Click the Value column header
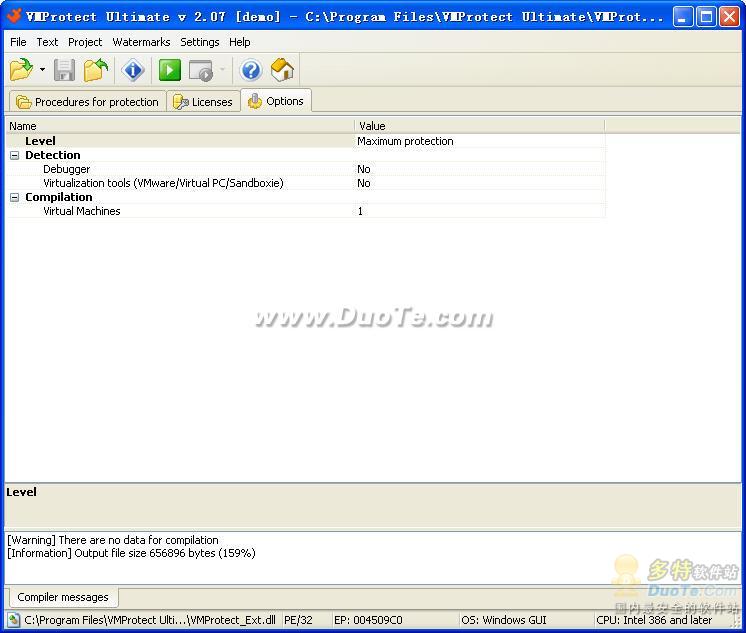Image resolution: width=746 pixels, height=633 pixels. click(x=480, y=126)
